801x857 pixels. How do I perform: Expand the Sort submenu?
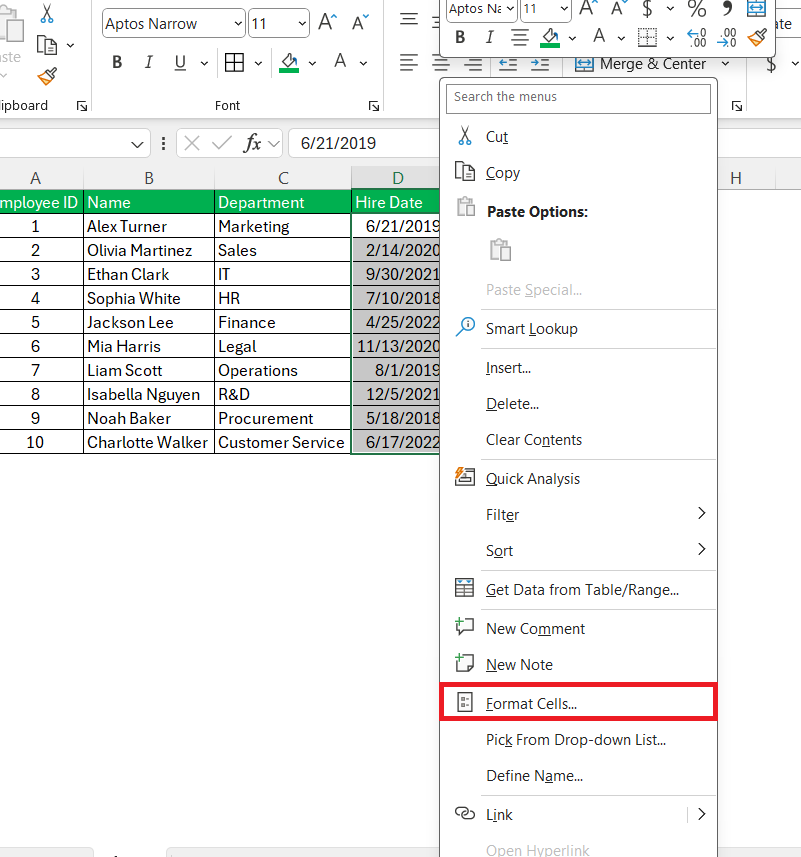tap(500, 551)
